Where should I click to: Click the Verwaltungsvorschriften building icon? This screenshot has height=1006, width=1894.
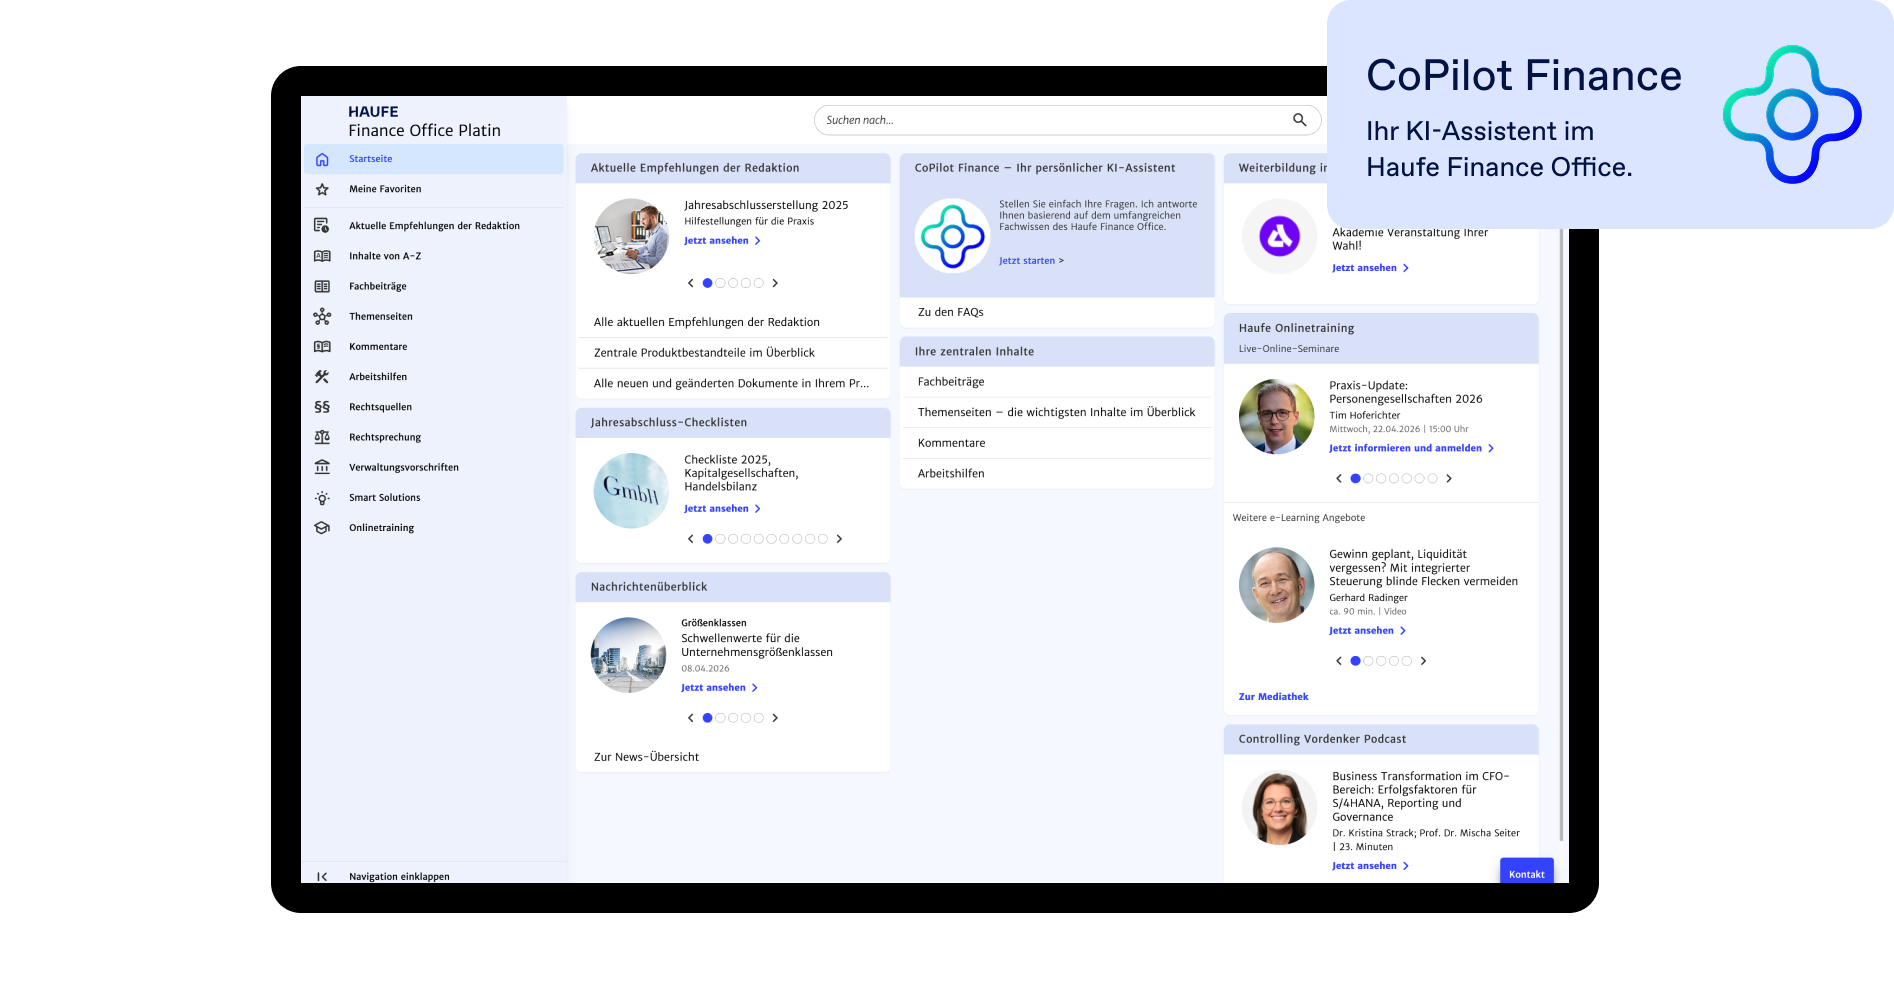pyautogui.click(x=322, y=467)
